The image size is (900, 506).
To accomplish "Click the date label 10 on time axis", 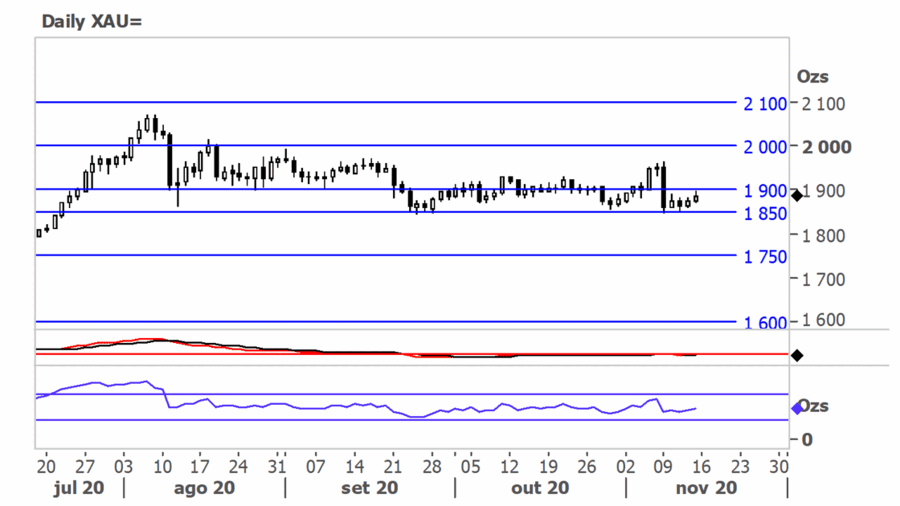I will coord(162,466).
